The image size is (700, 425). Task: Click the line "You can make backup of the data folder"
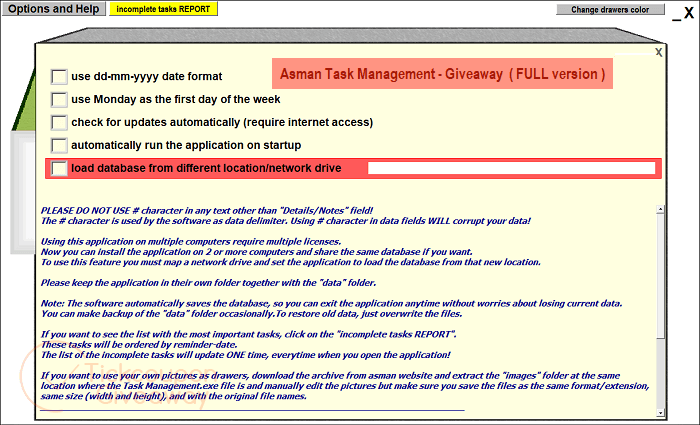[251, 314]
